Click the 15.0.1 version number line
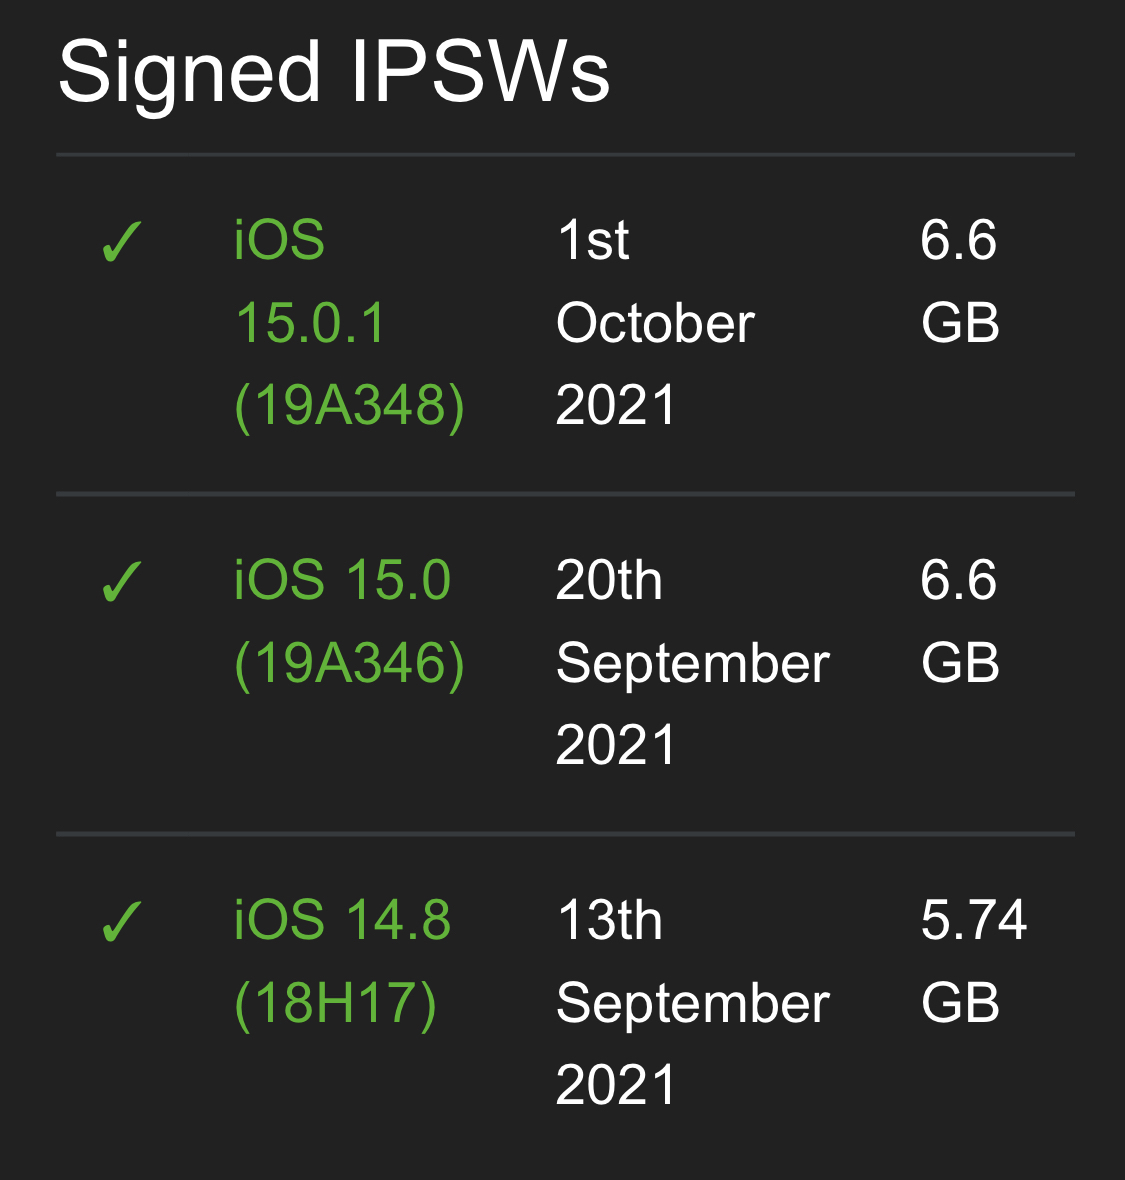Viewport: 1125px width, 1180px height. click(x=310, y=324)
